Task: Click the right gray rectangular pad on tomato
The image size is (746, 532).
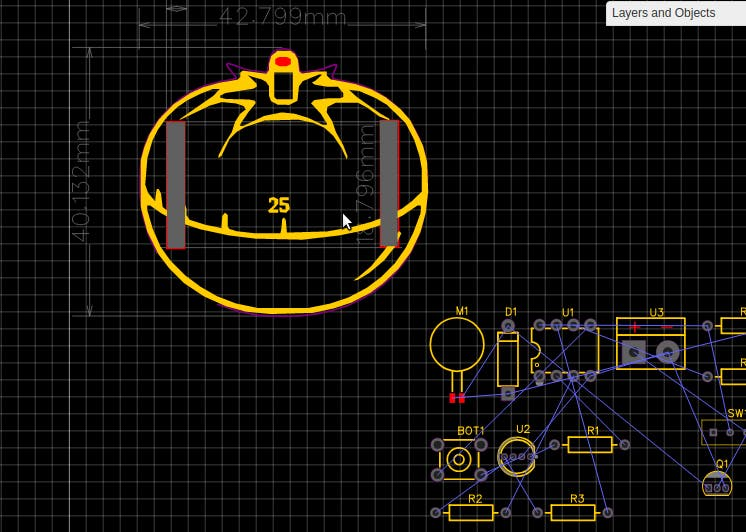Action: click(x=390, y=183)
